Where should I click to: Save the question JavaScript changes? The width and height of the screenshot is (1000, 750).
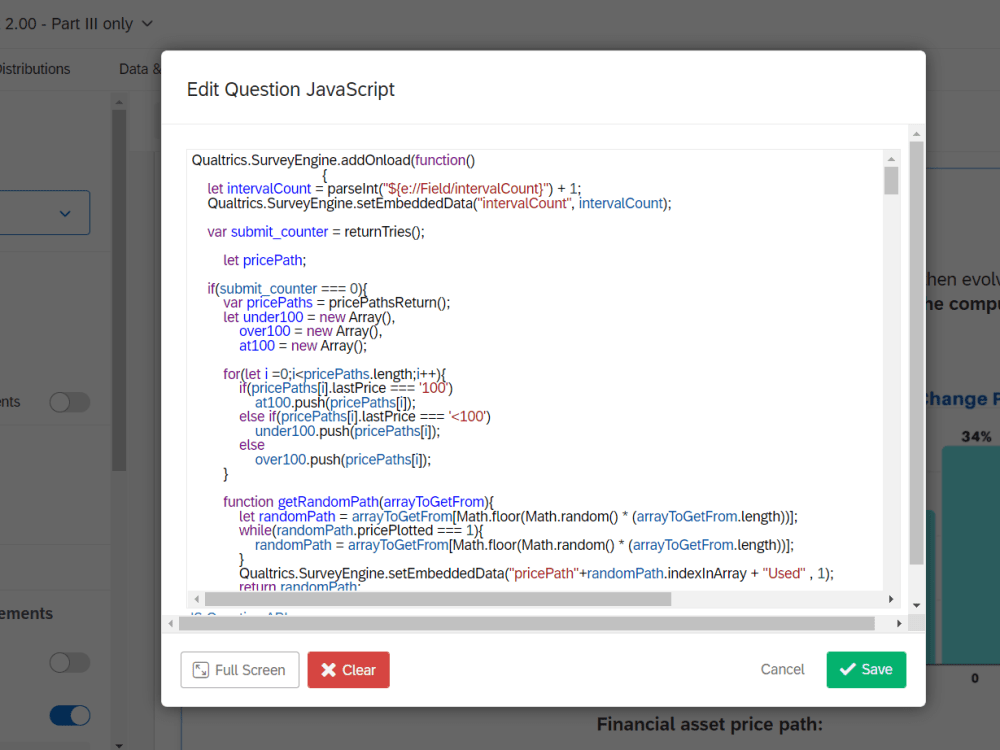click(866, 670)
